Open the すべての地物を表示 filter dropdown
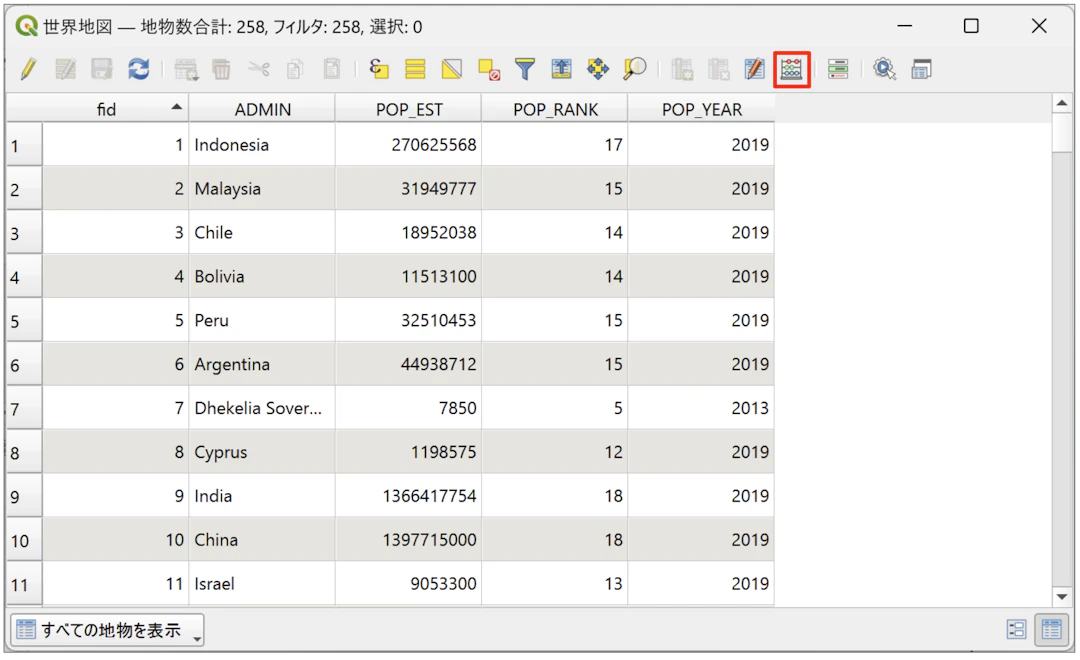 coord(108,630)
